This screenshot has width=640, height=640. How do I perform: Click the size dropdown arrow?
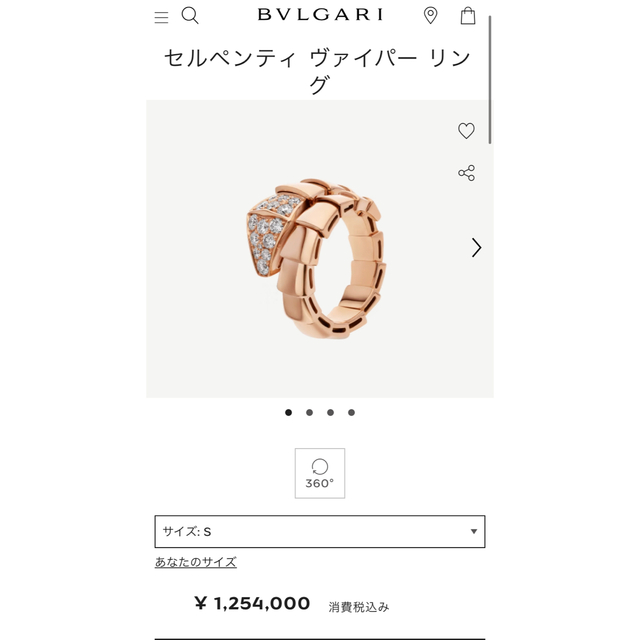[x=473, y=531]
